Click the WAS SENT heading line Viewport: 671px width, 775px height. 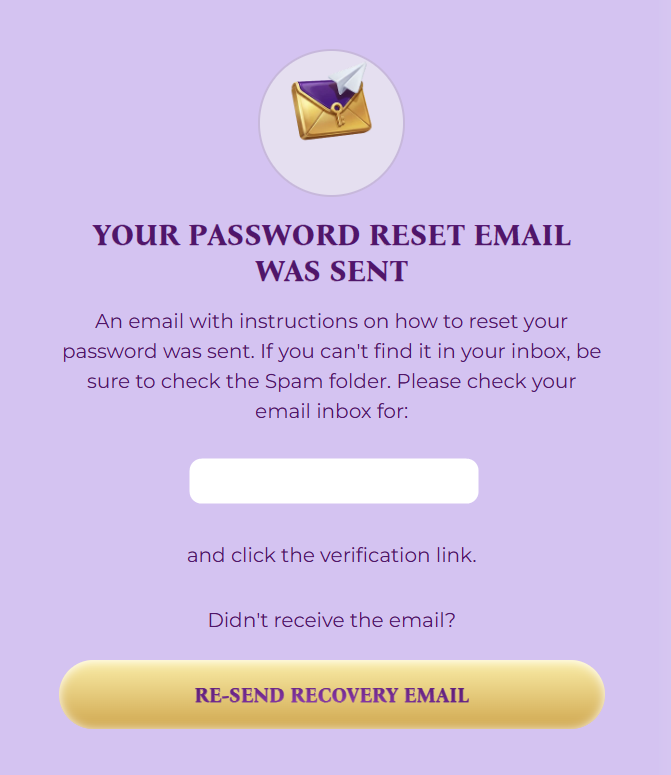tap(331, 271)
